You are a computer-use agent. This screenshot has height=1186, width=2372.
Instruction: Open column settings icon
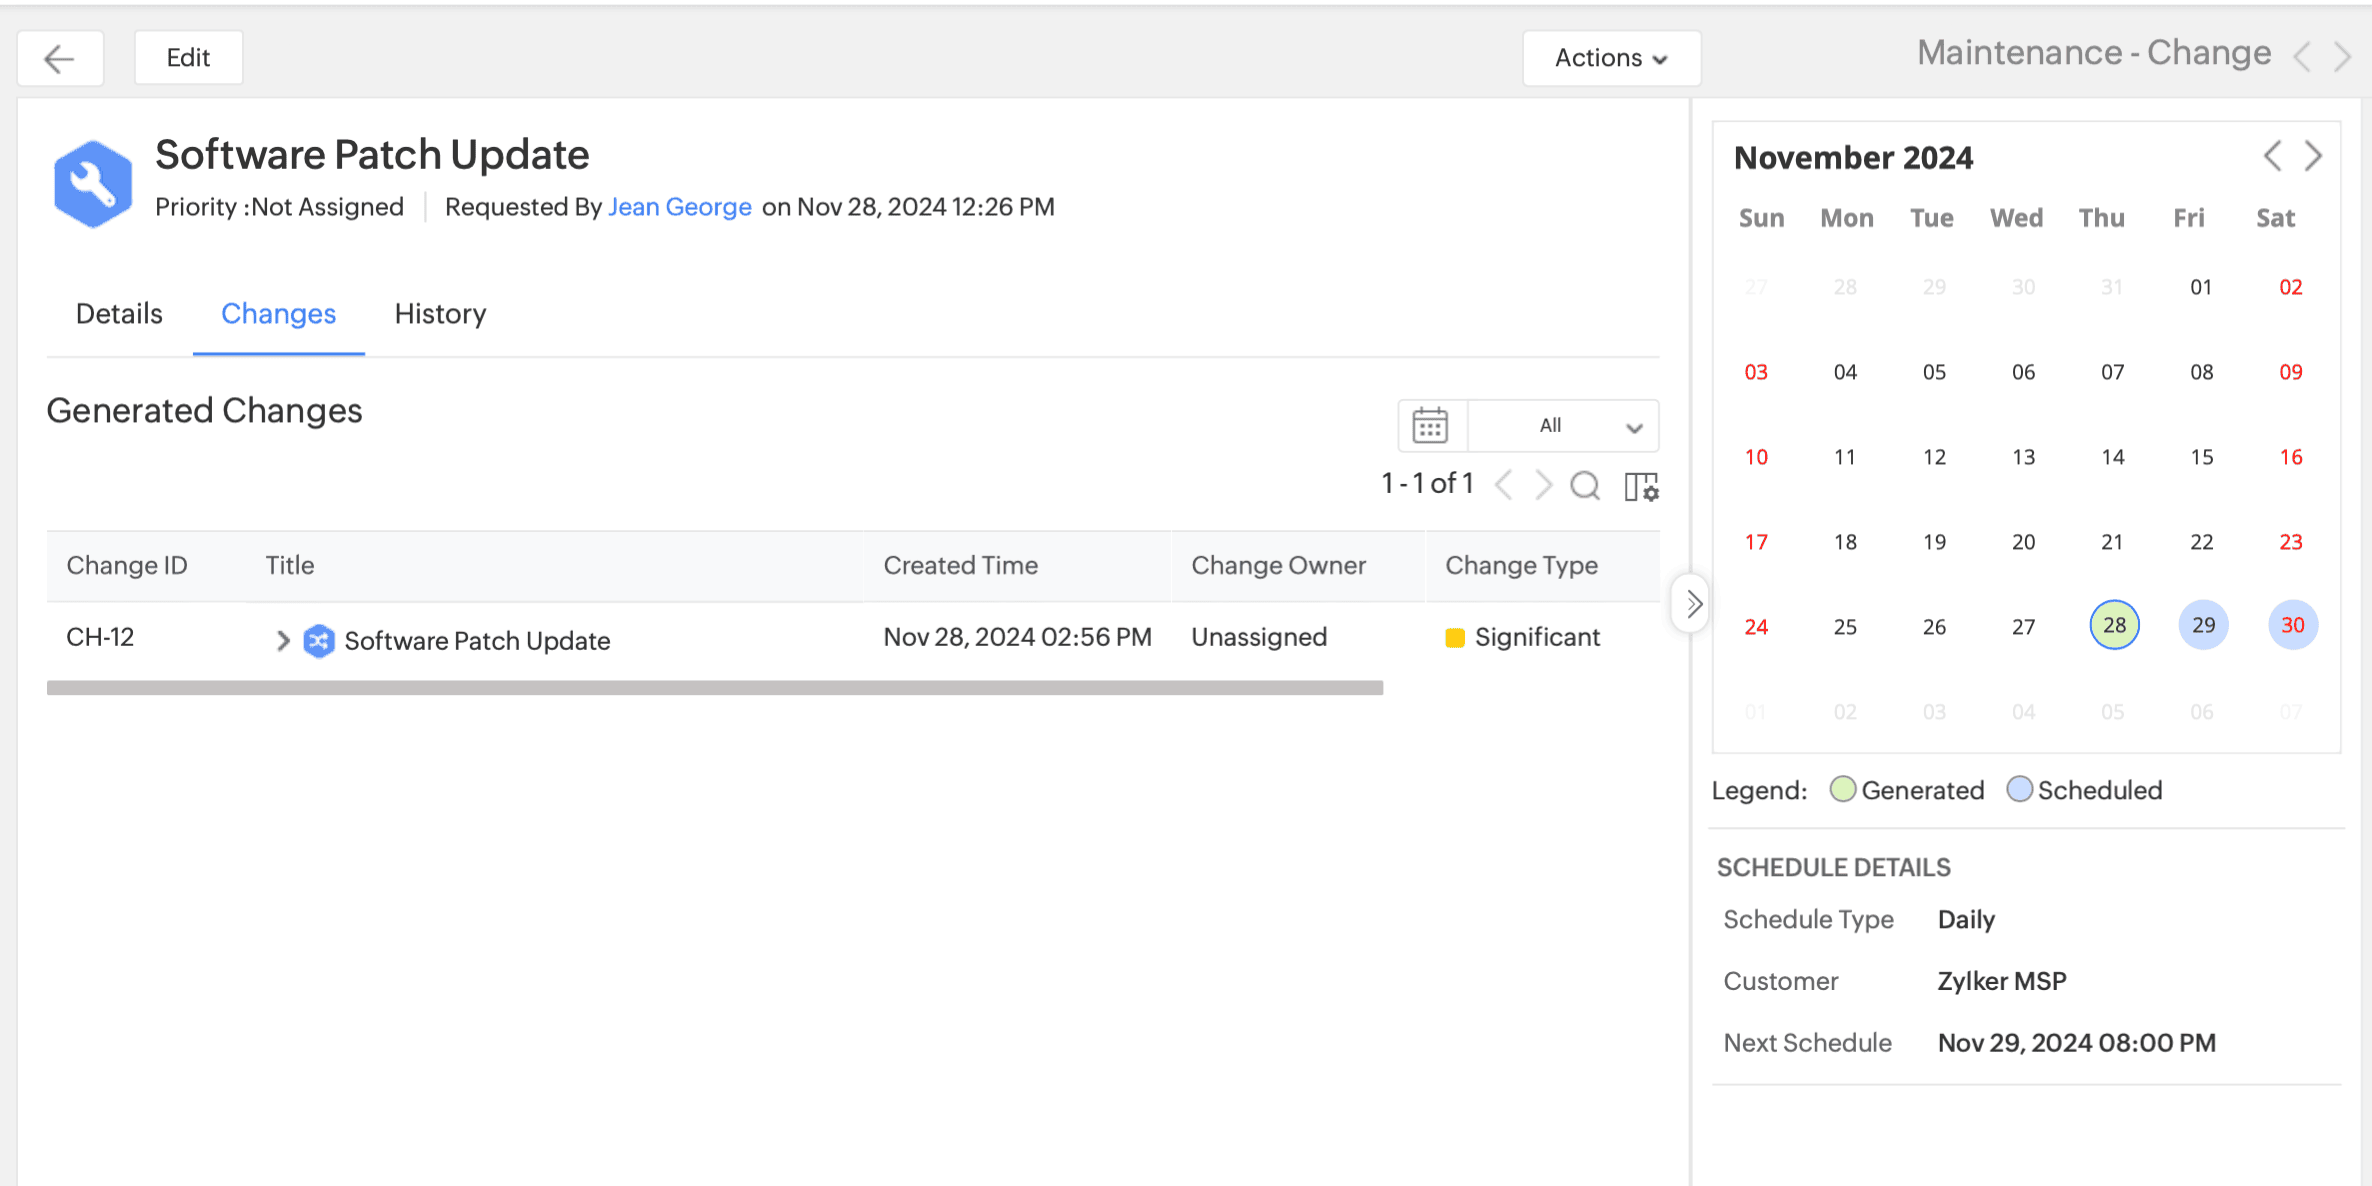(1641, 487)
